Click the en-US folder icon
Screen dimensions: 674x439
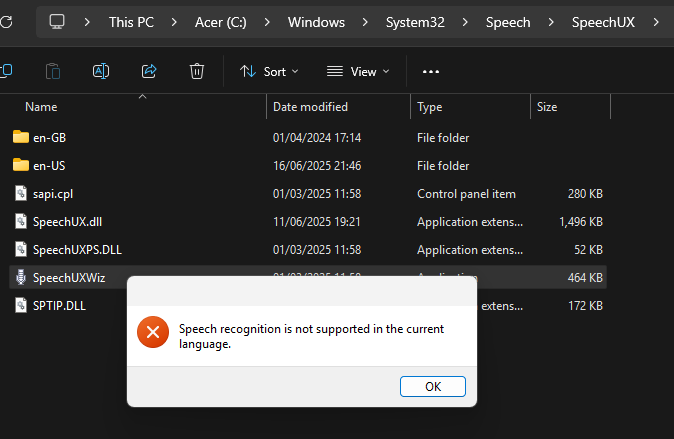[21, 165]
